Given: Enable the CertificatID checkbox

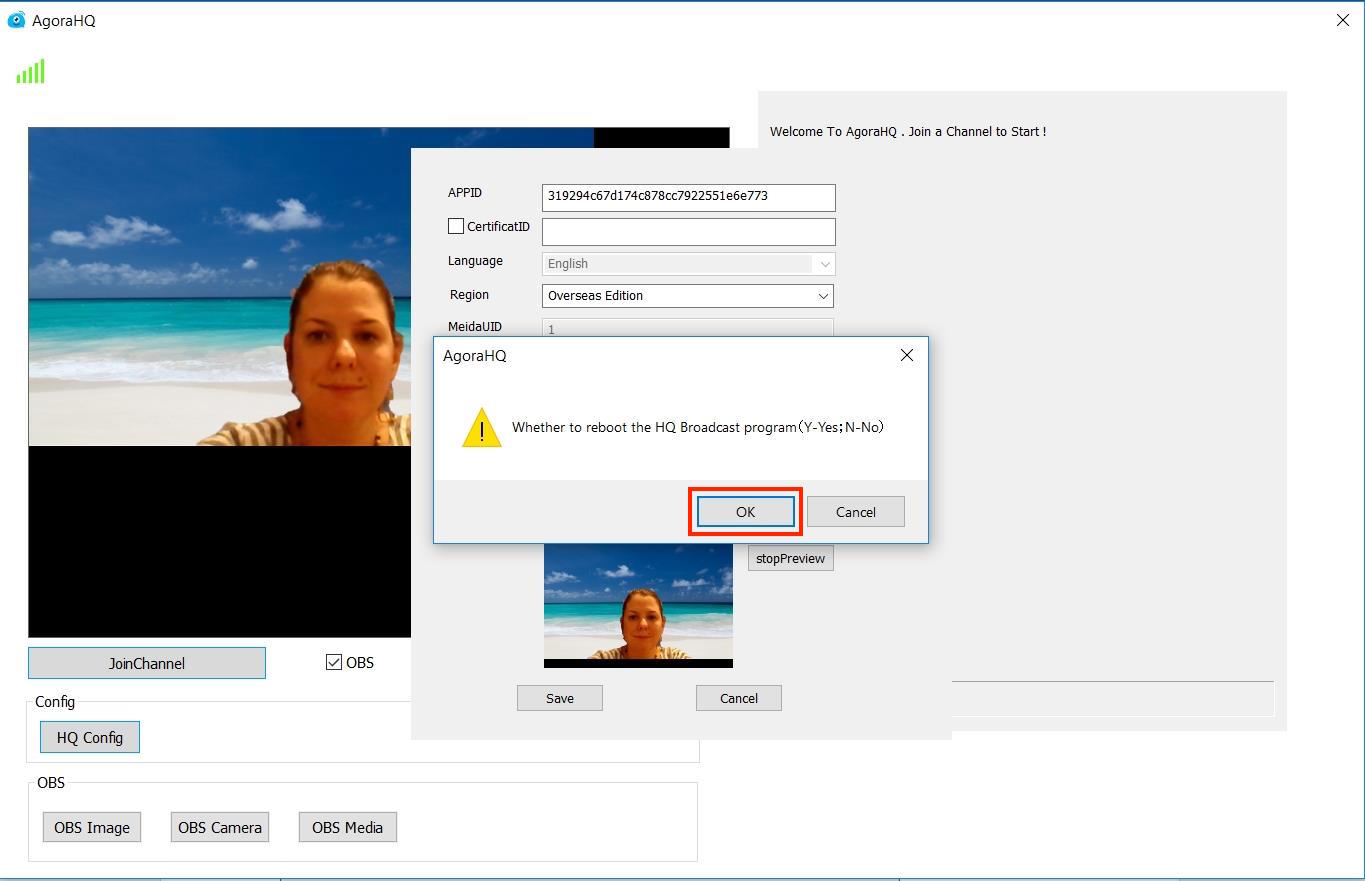Looking at the screenshot, I should point(456,226).
